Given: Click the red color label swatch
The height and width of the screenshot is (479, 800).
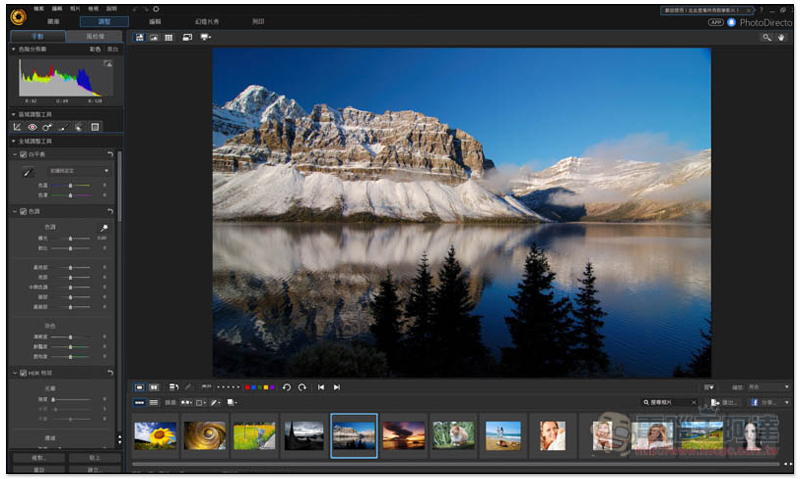Looking at the screenshot, I should click(x=247, y=387).
